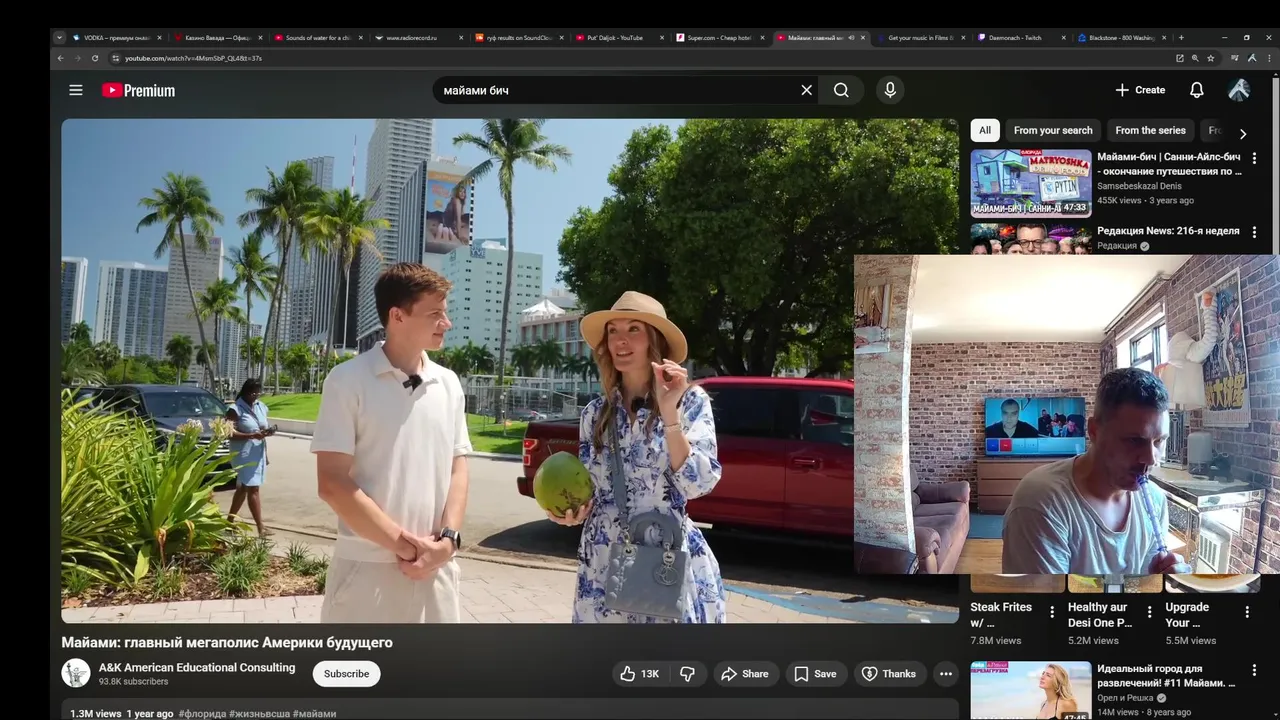
Task: Save the video to a playlist
Action: tap(815, 674)
